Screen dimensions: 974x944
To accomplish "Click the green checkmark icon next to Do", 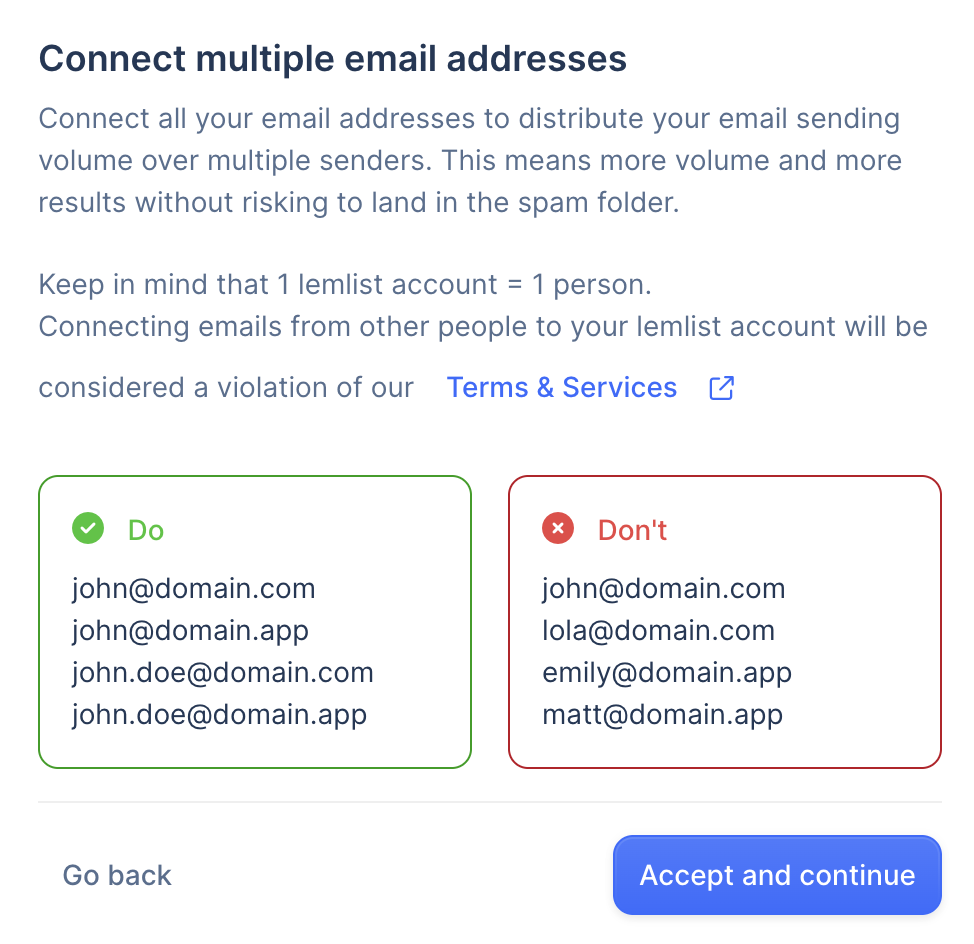I will coord(88,529).
